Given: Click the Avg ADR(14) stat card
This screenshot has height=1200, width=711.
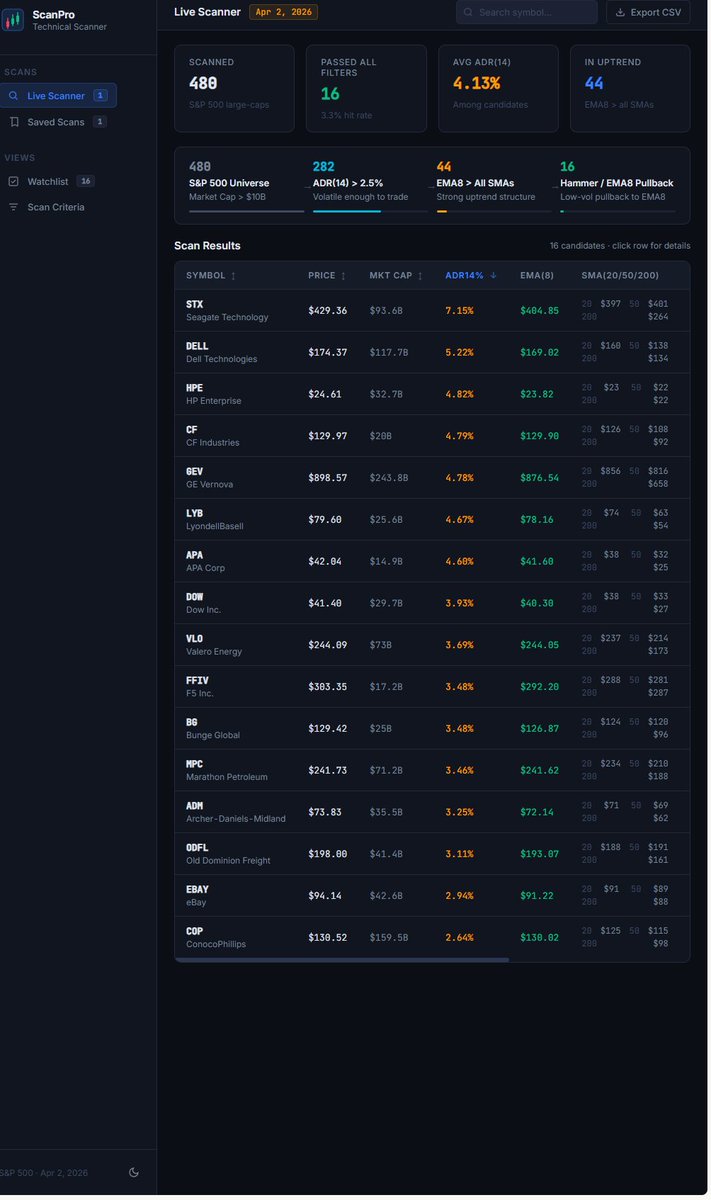Looking at the screenshot, I should click(498, 88).
